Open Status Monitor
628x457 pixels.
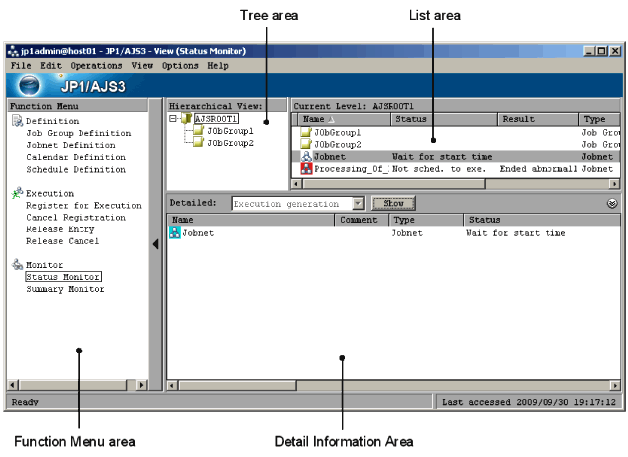pyautogui.click(x=63, y=277)
